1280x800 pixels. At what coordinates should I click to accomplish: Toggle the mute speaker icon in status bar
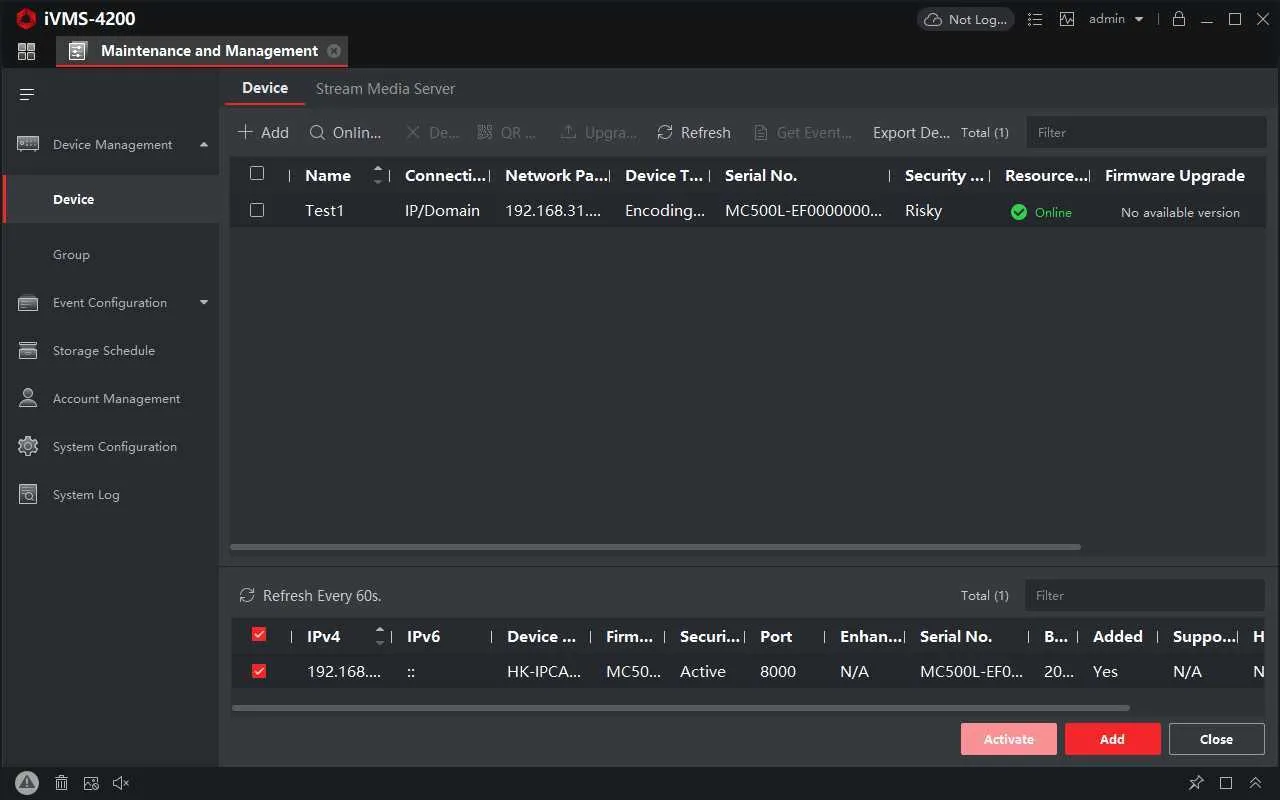[121, 783]
